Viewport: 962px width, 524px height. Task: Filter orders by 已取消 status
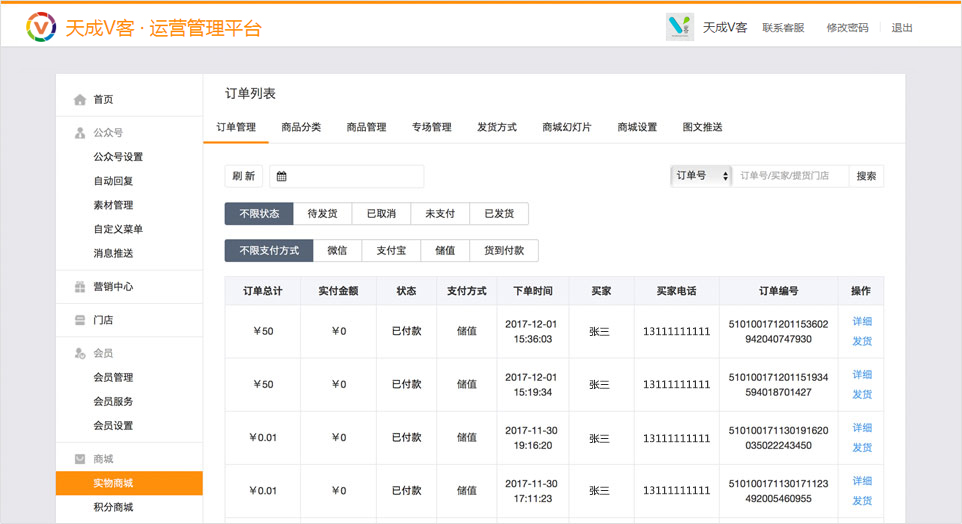pos(381,214)
